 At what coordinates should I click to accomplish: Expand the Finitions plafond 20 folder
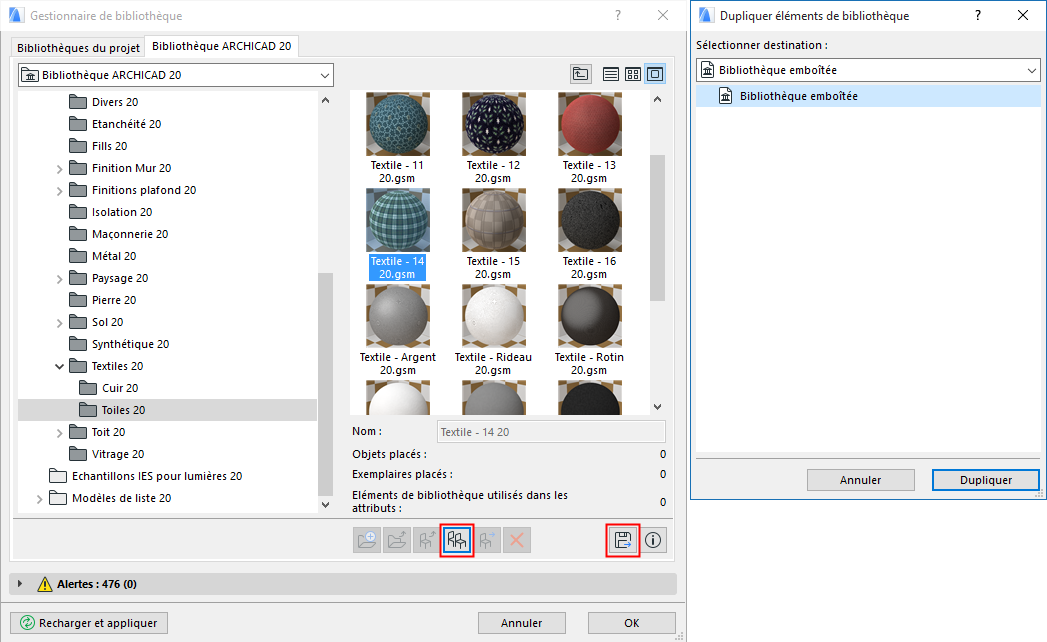59,191
